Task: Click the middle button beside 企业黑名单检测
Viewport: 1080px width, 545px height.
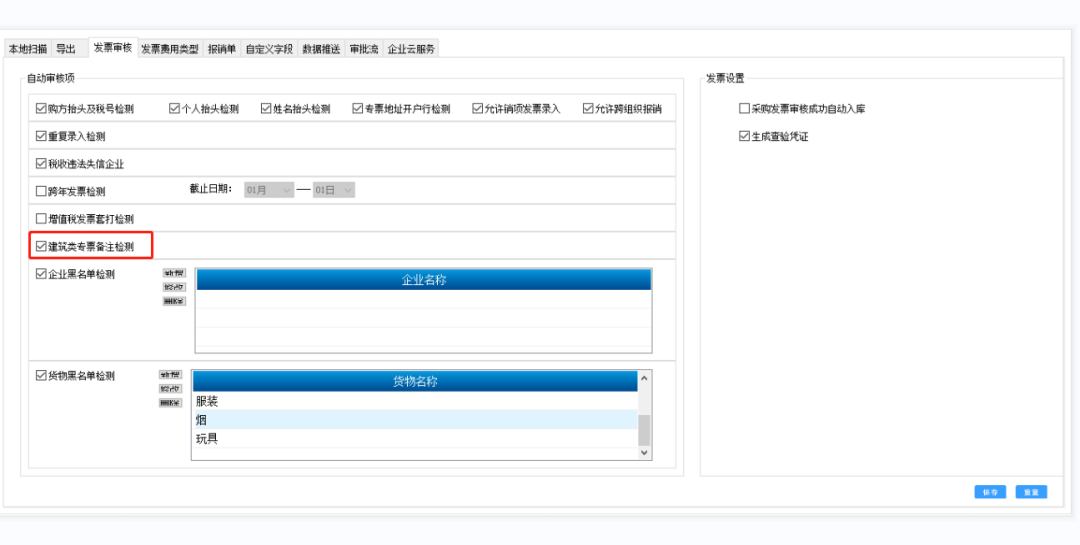Action: tap(174, 287)
